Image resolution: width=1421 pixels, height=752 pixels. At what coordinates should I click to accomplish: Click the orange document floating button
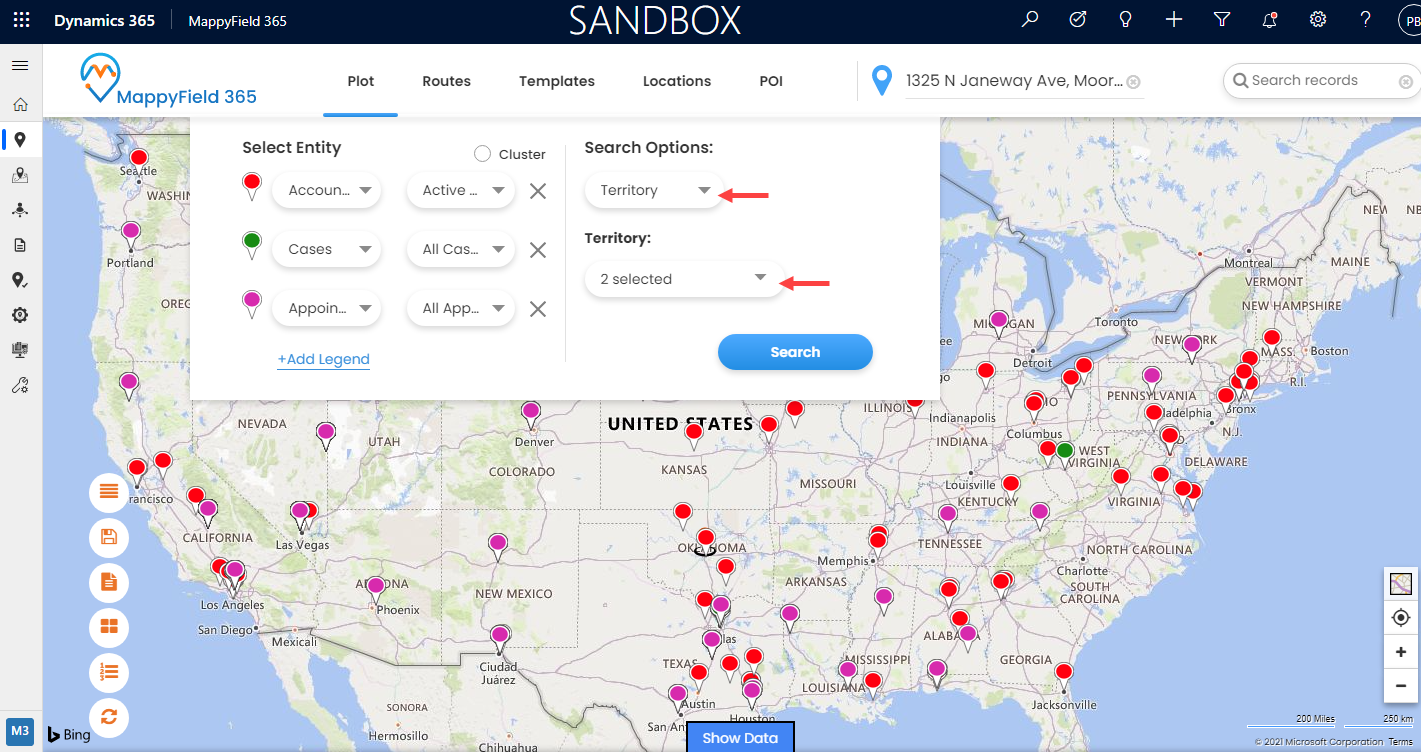pos(109,582)
